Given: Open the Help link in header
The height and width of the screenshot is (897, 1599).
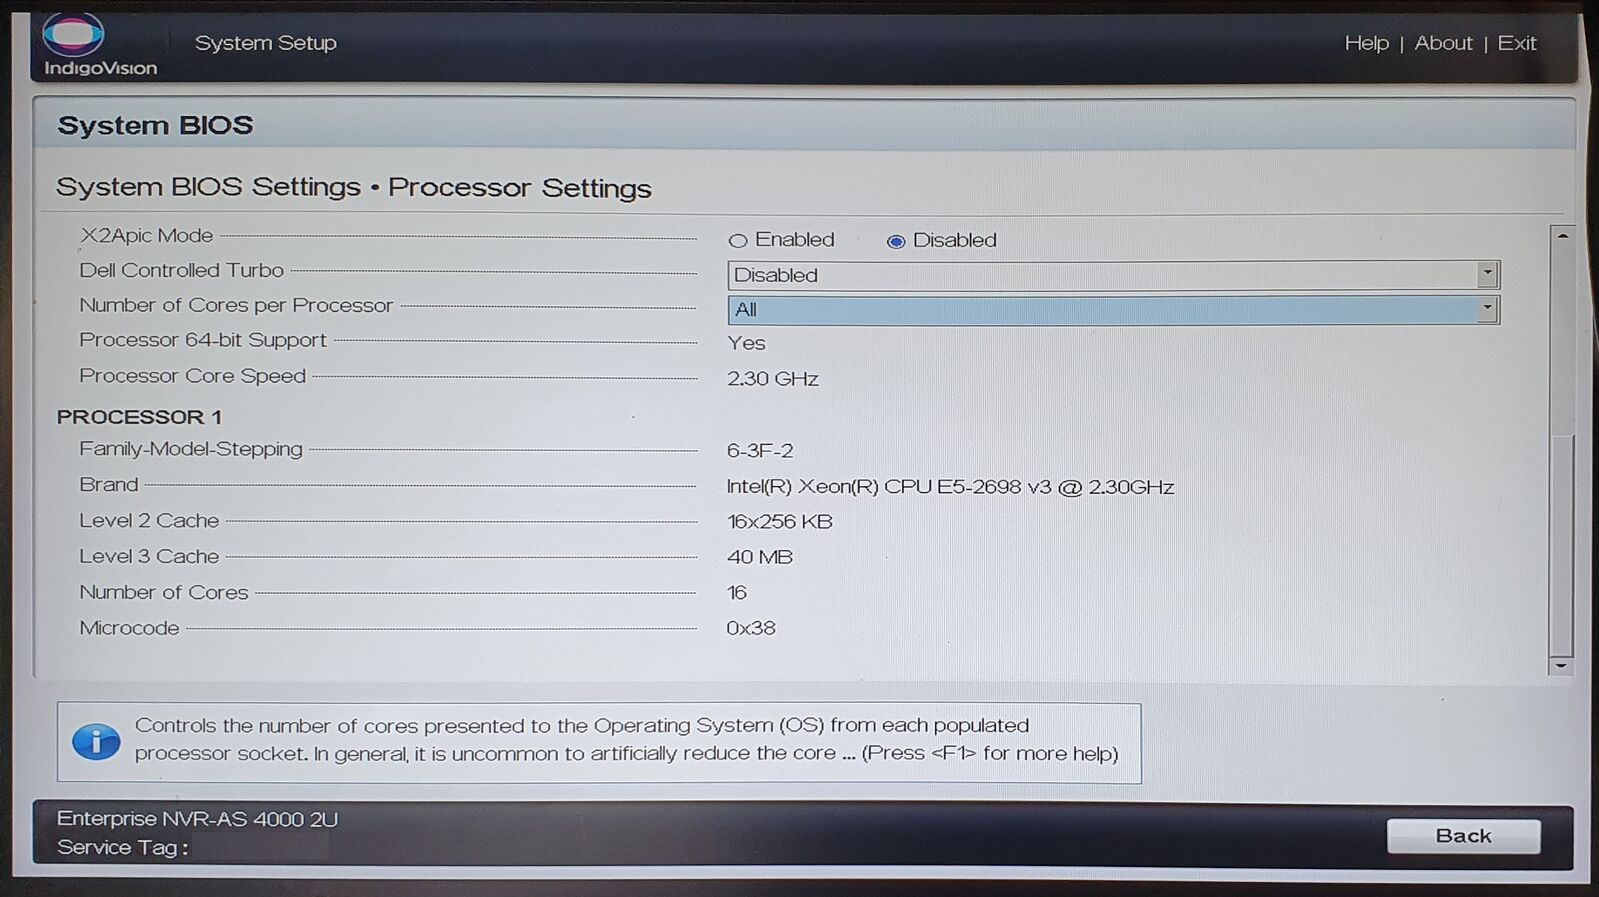Looking at the screenshot, I should click(x=1366, y=43).
